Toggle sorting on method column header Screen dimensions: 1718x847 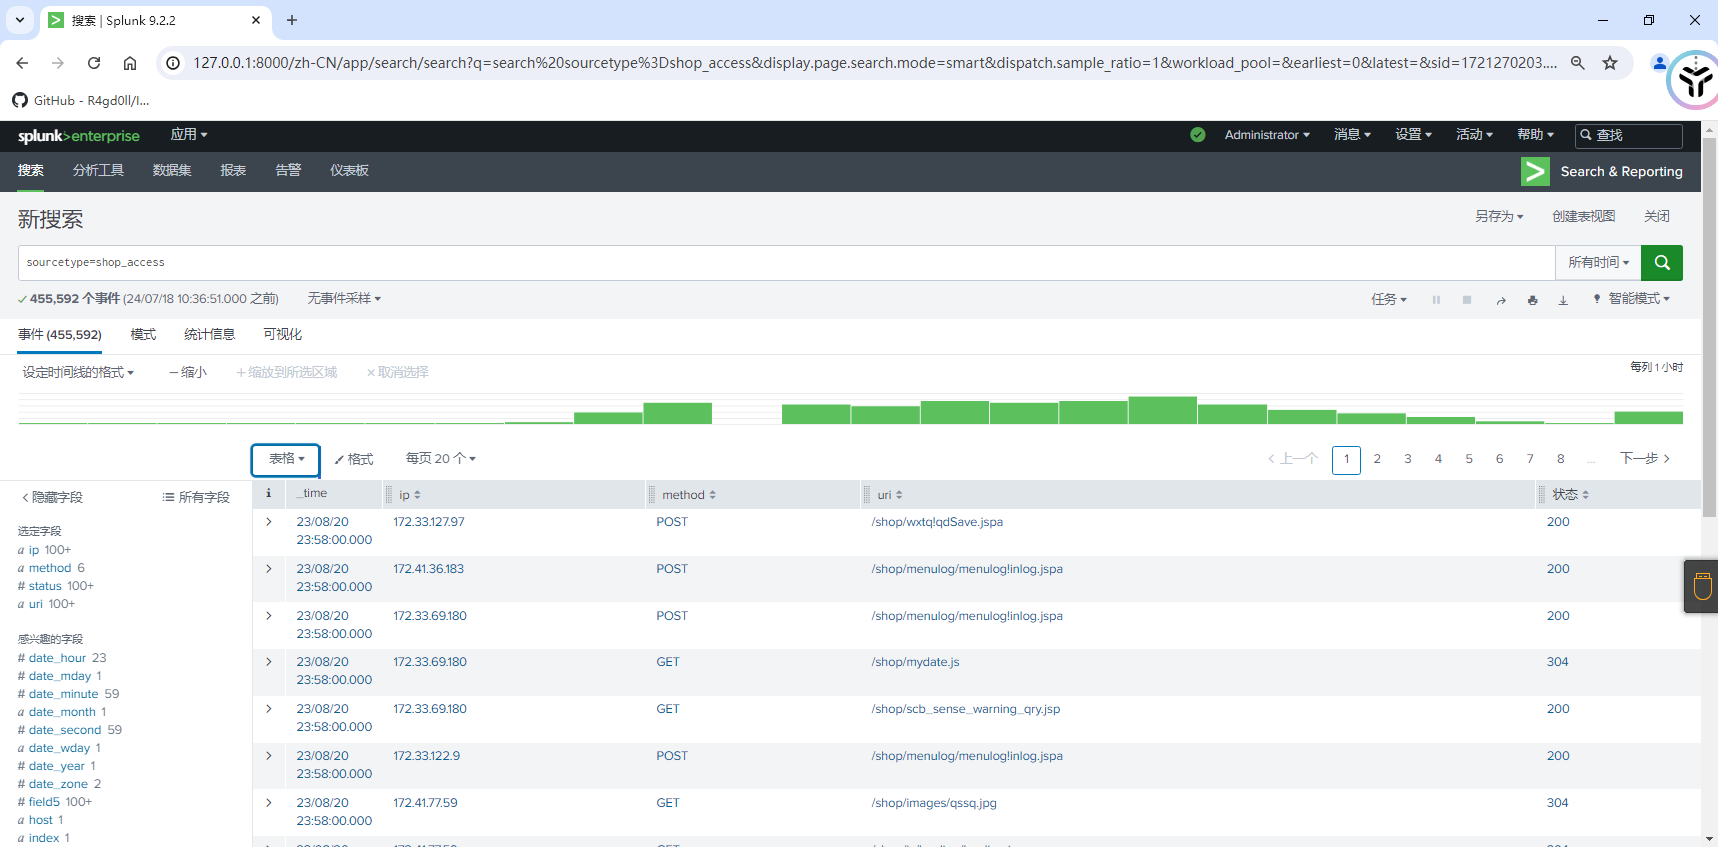pyautogui.click(x=688, y=495)
